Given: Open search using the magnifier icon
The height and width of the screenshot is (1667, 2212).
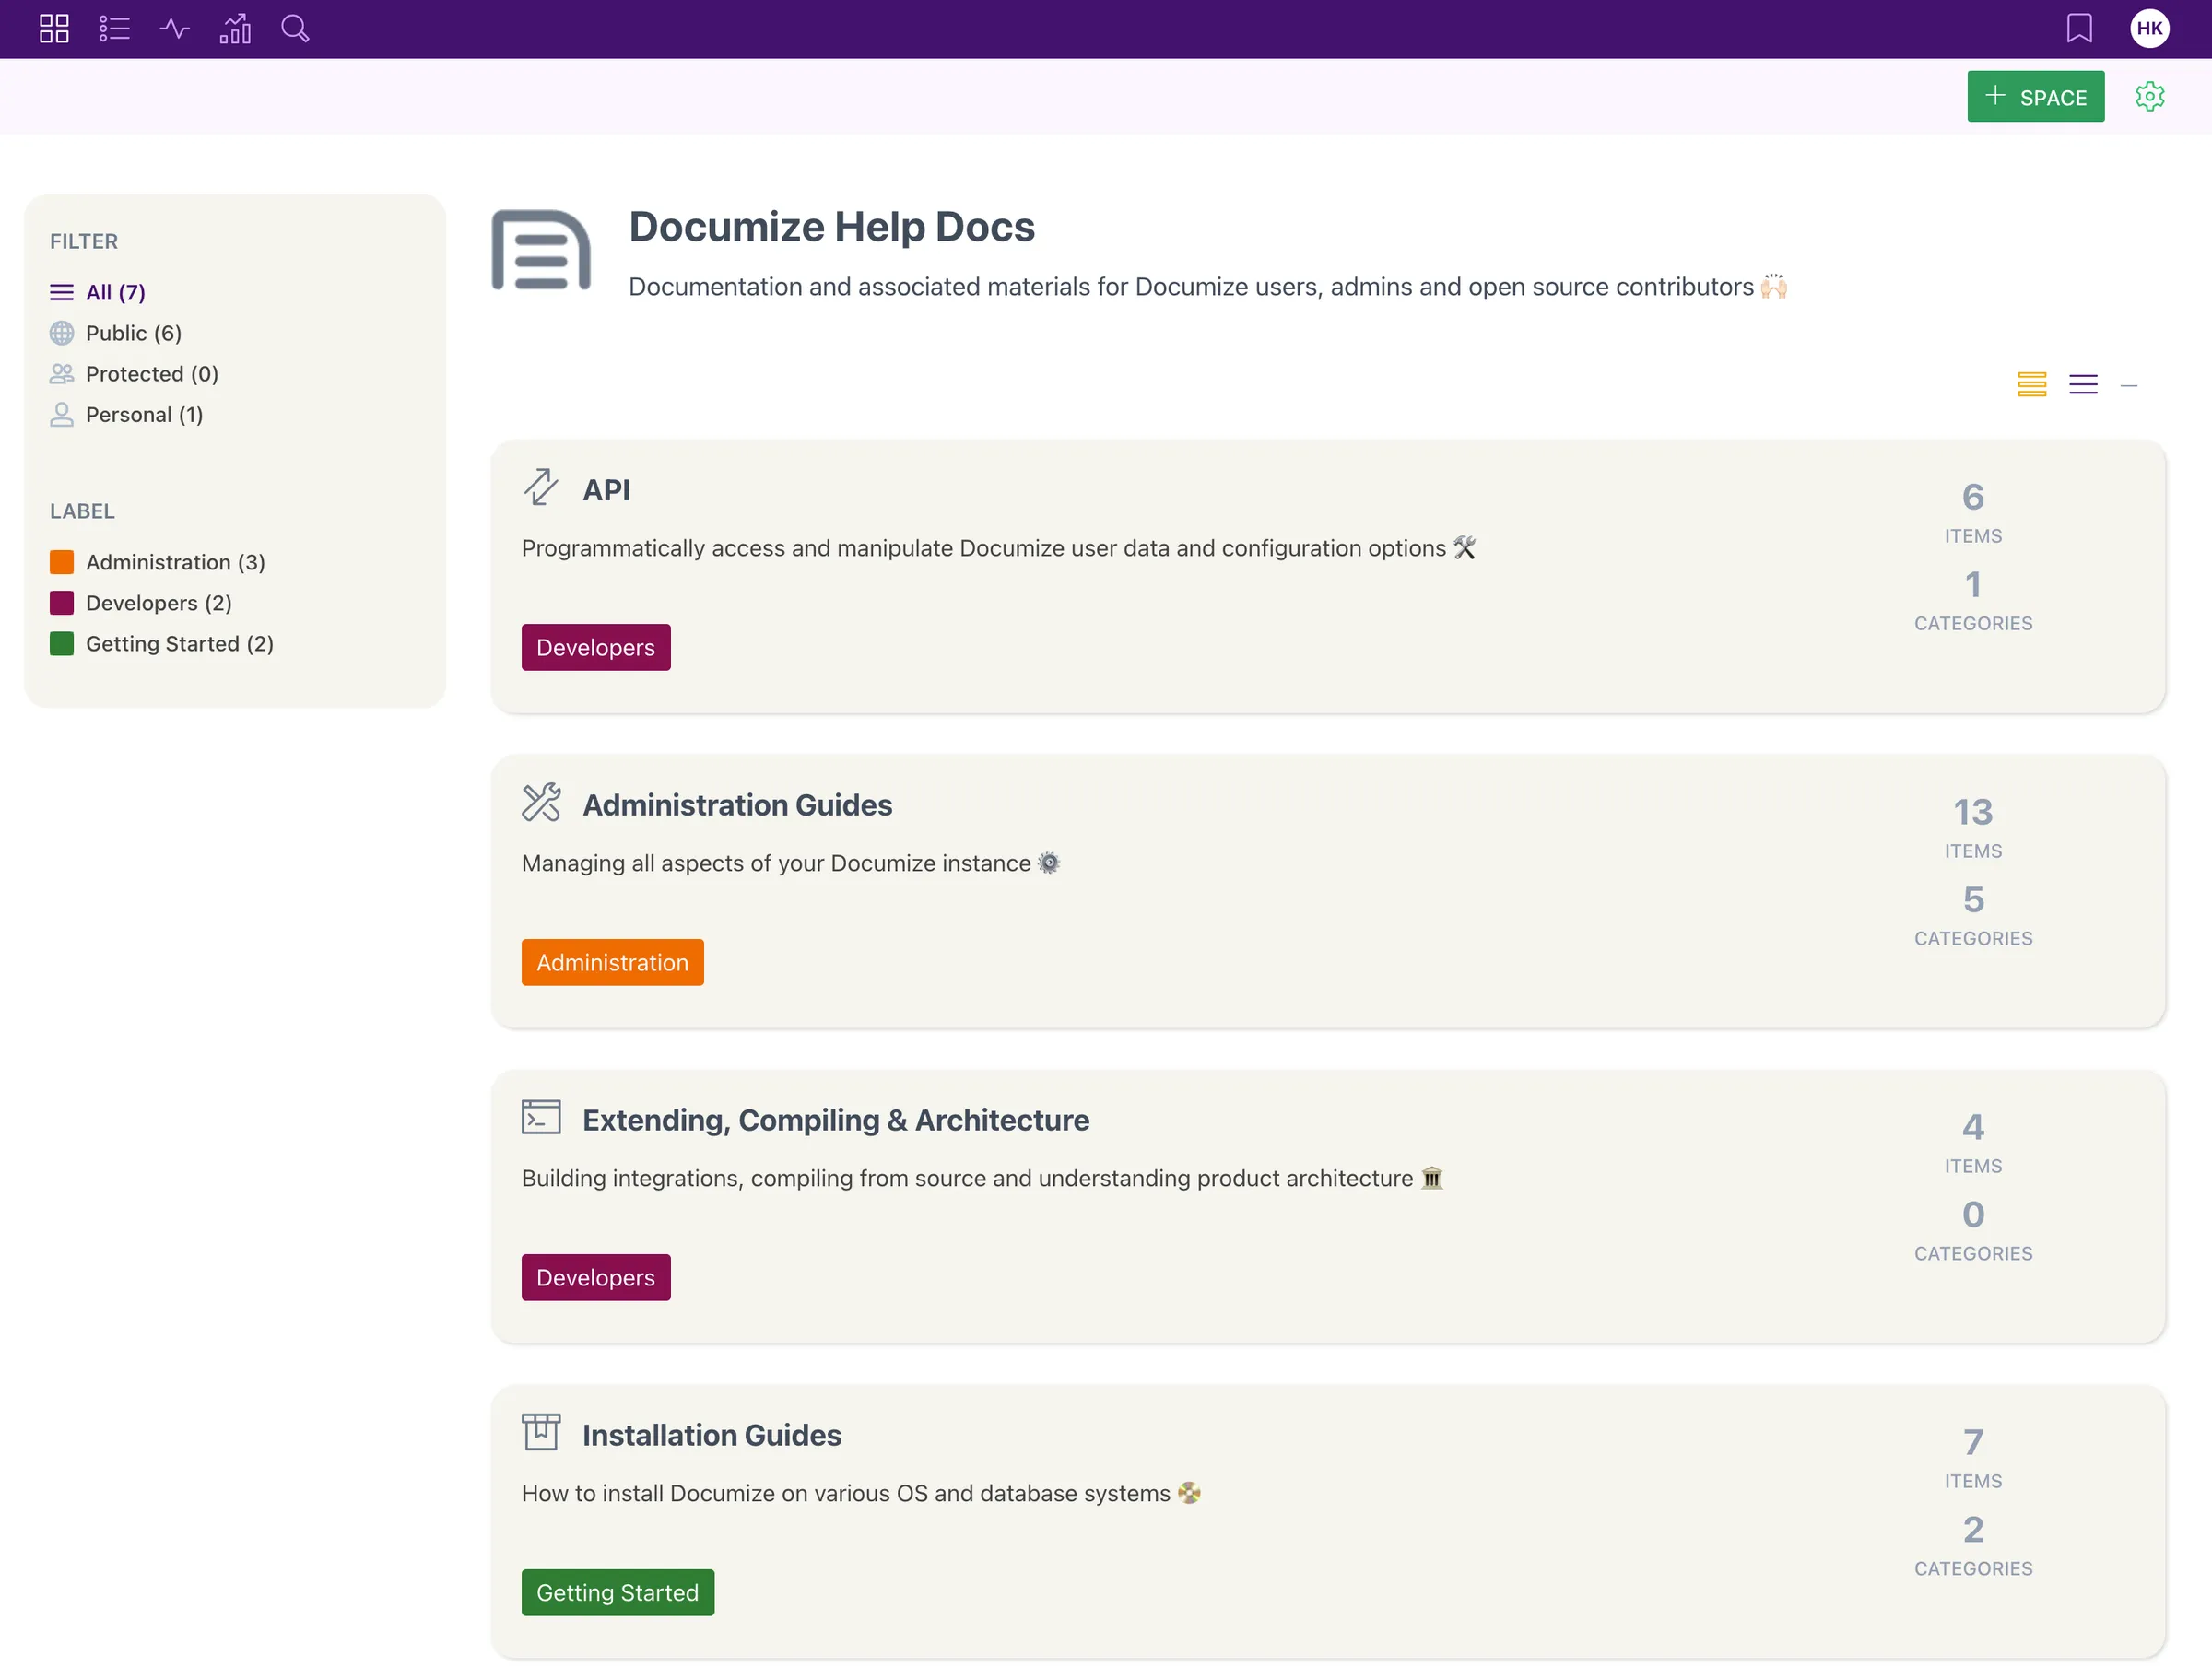Looking at the screenshot, I should [296, 29].
